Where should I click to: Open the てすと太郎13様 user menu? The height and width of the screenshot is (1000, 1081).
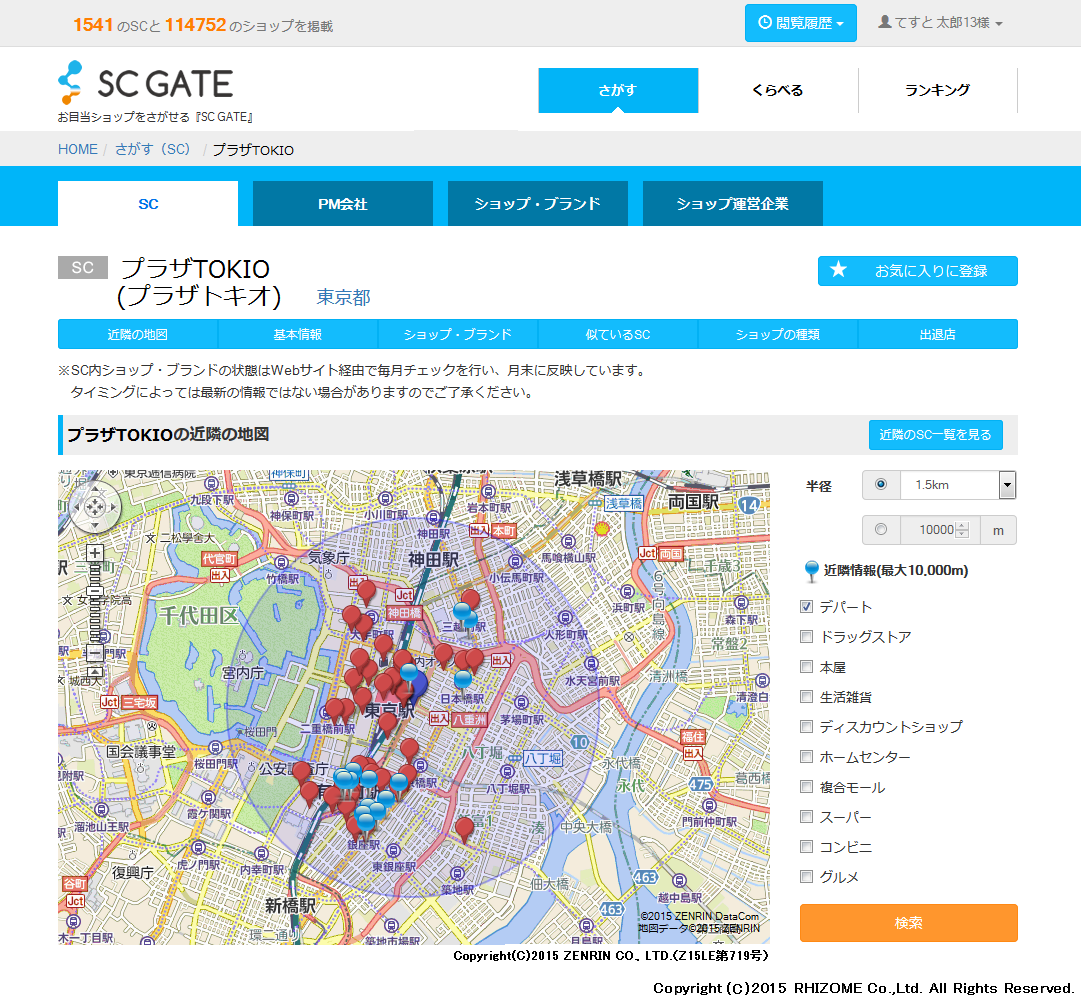[940, 23]
